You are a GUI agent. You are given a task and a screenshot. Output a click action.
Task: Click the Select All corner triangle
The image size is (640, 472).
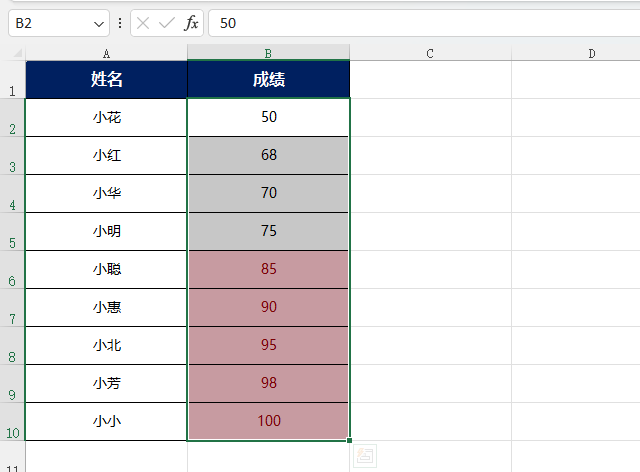(x=18, y=53)
